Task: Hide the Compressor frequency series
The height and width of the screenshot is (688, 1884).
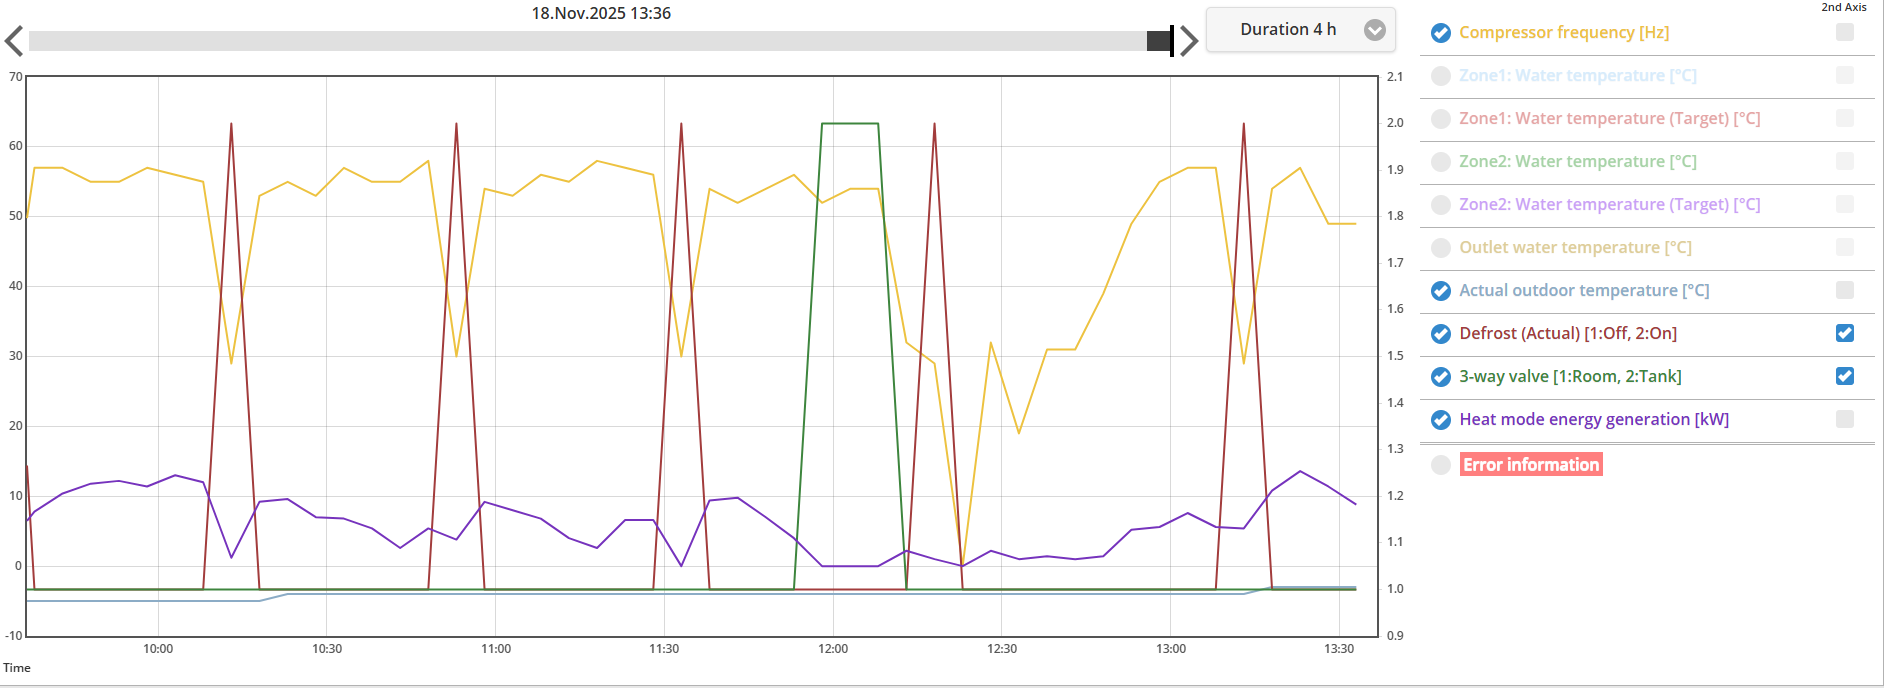Action: (x=1441, y=33)
